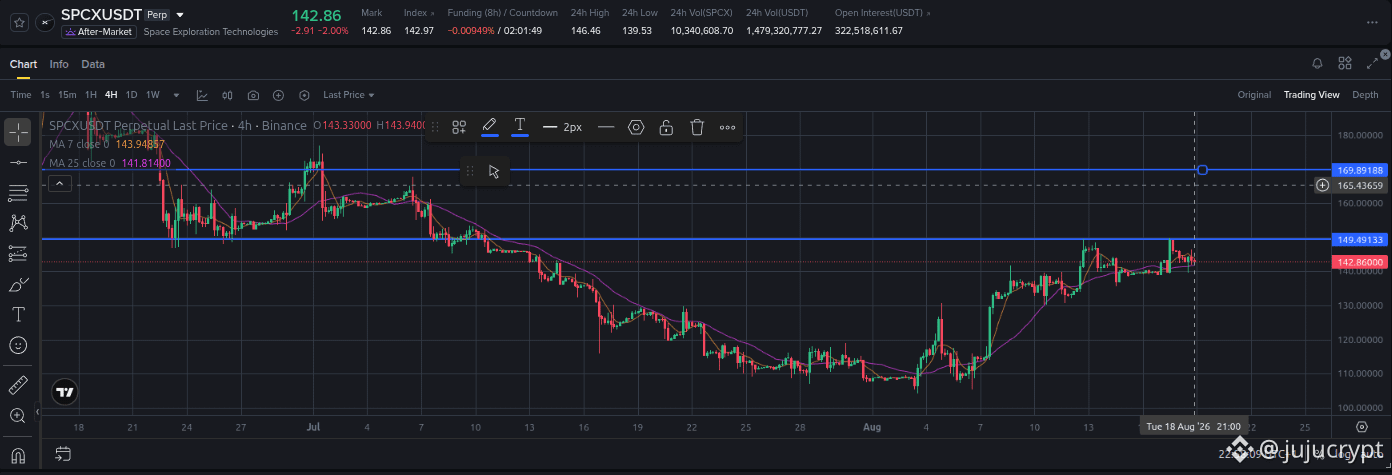Click the Perp tag next to symbol

click(157, 15)
